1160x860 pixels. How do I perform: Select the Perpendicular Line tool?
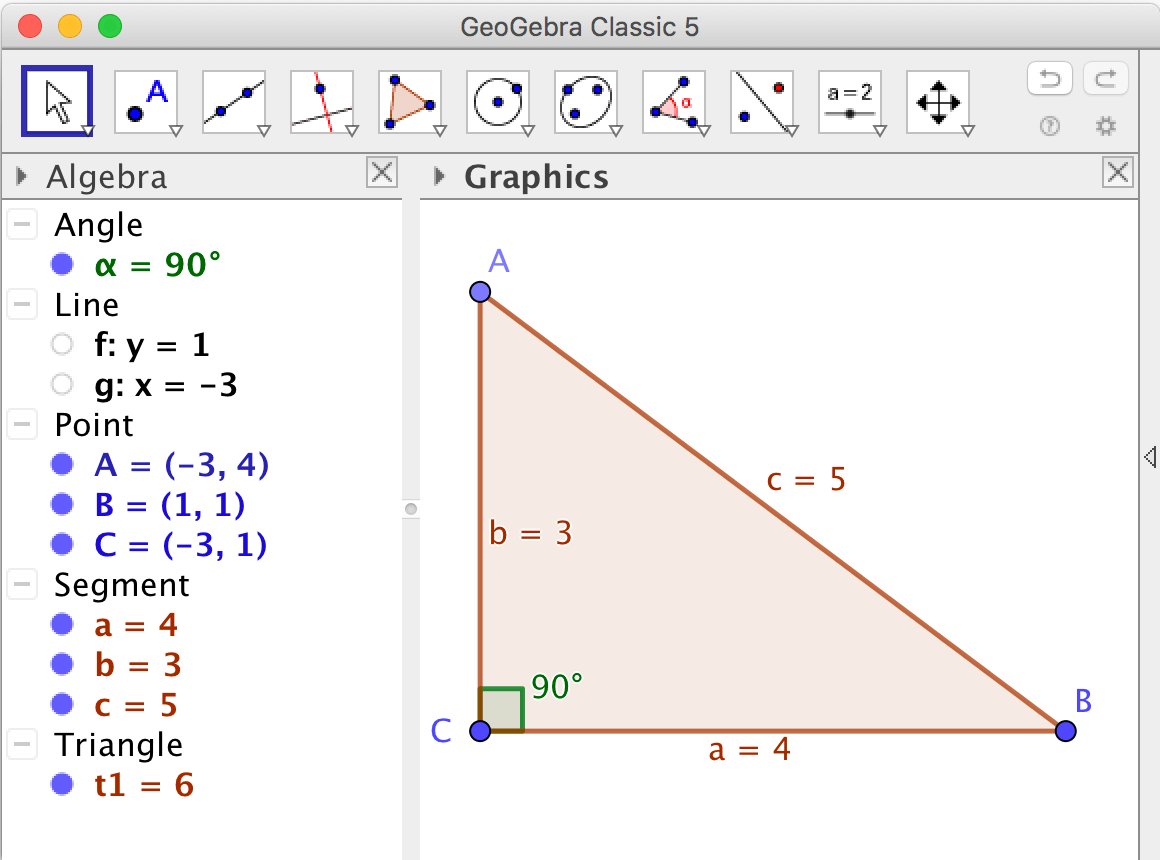click(323, 102)
